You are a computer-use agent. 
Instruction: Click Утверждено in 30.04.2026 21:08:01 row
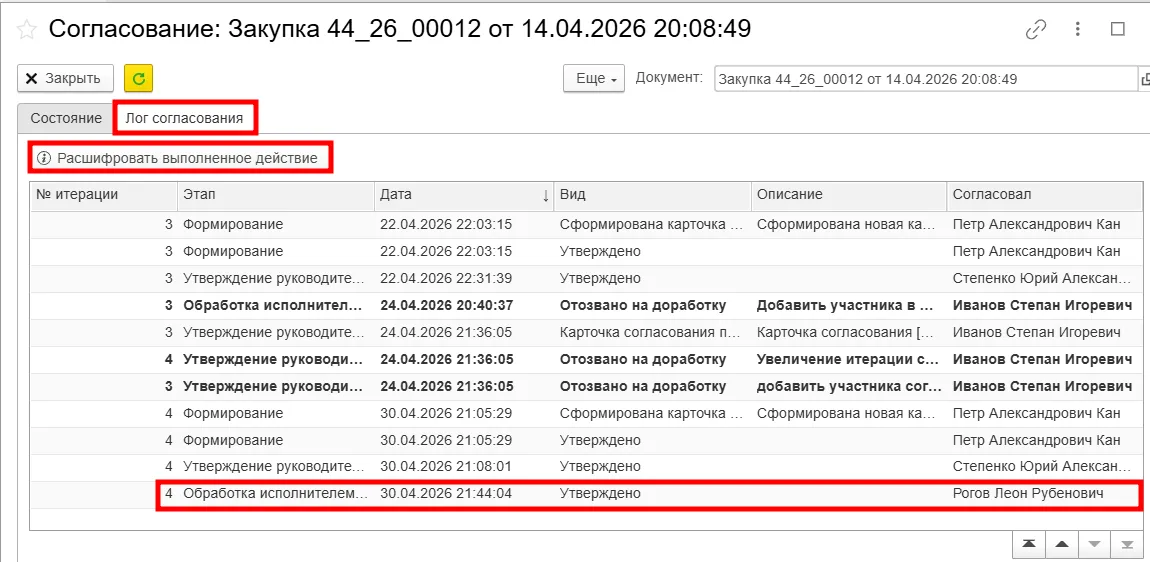point(653,467)
